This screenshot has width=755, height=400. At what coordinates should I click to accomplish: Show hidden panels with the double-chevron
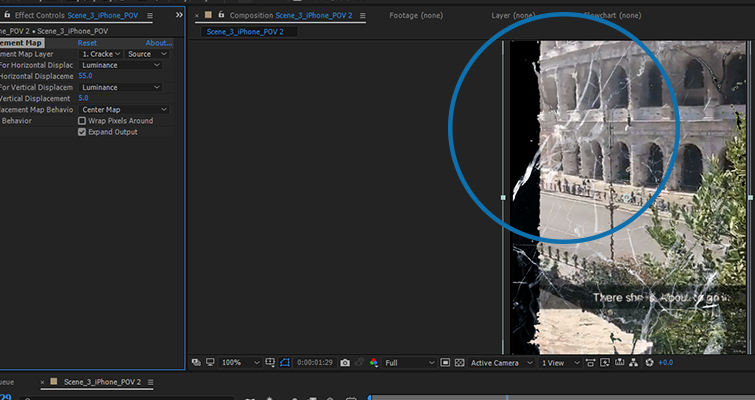click(179, 15)
